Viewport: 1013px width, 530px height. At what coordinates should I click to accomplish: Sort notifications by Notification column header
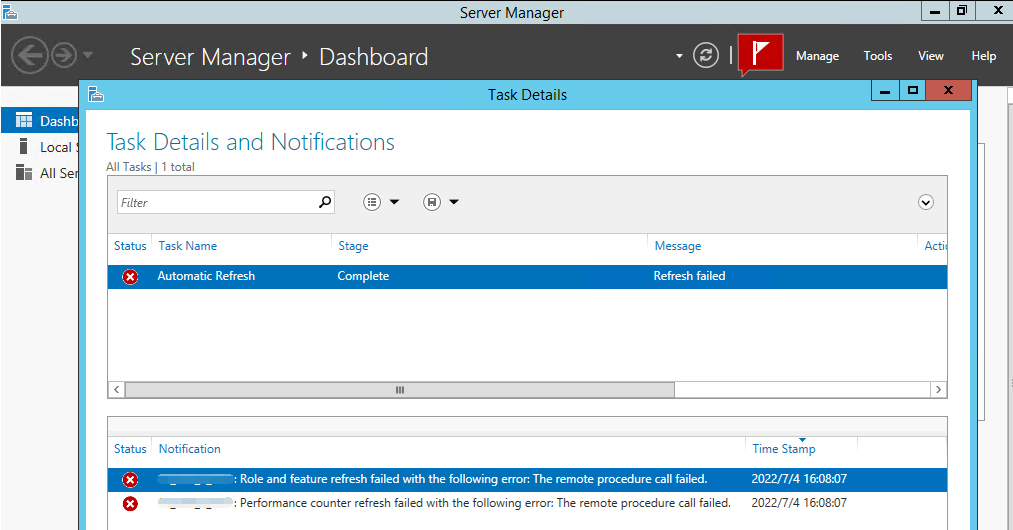coord(189,449)
